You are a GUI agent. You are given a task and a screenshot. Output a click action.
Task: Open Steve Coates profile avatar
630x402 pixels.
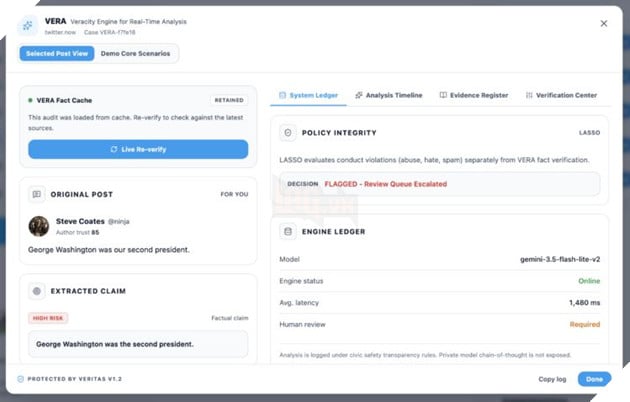click(39, 226)
